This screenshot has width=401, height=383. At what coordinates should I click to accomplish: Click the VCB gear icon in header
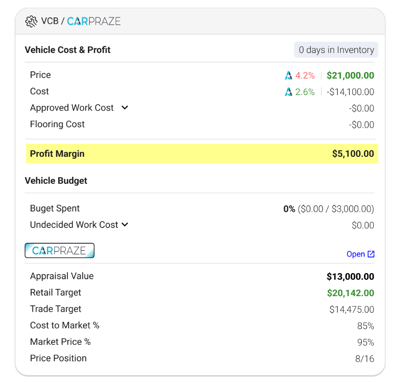point(31,21)
